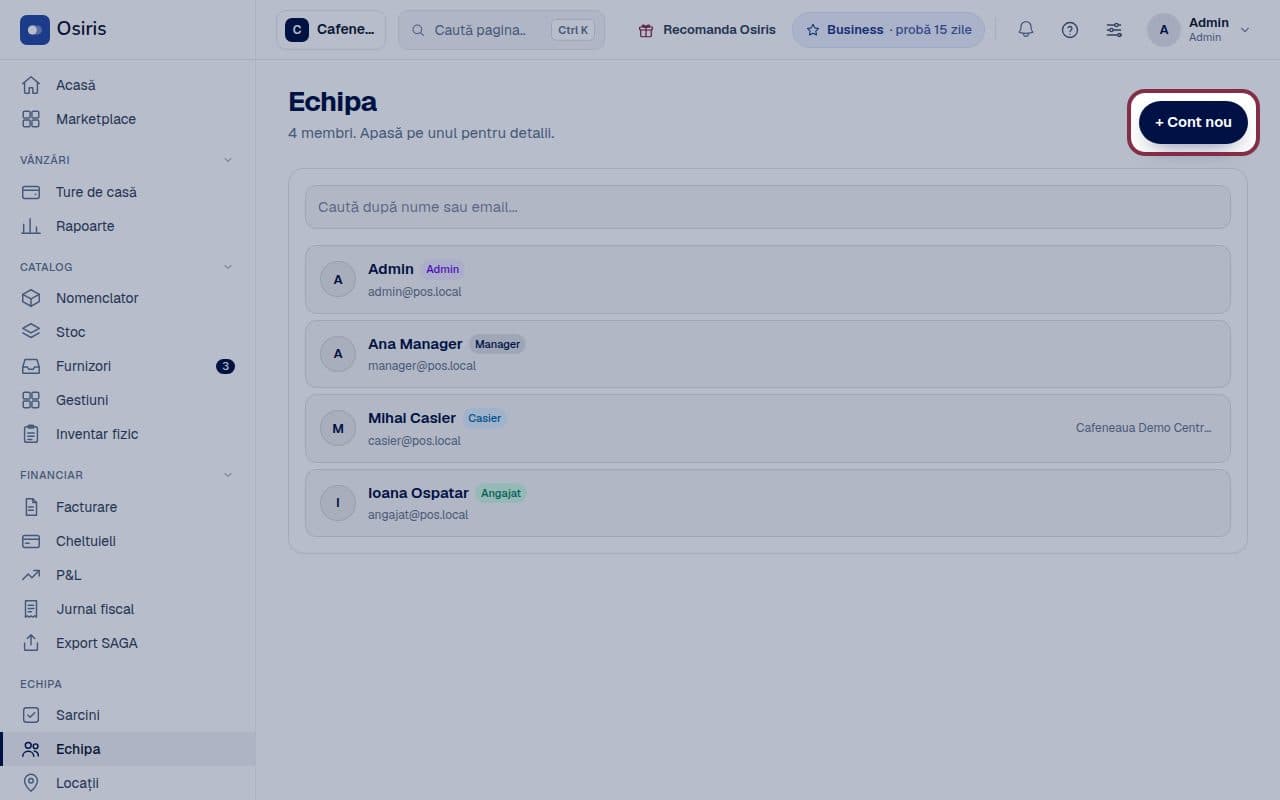The width and height of the screenshot is (1280, 800).
Task: Open Jurnal fiscal menu item
Action: pos(128,609)
